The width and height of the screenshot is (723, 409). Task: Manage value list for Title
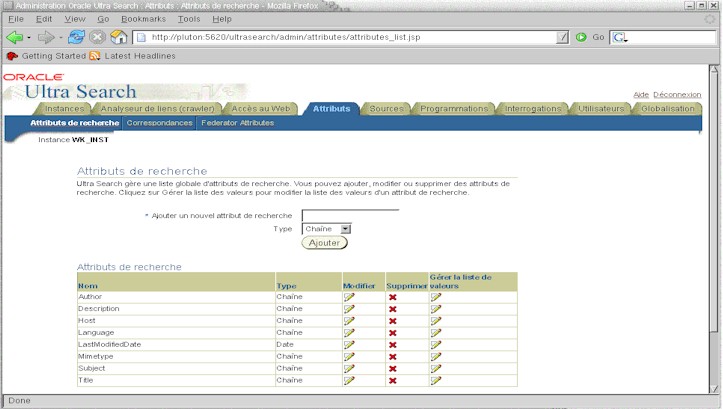click(436, 381)
